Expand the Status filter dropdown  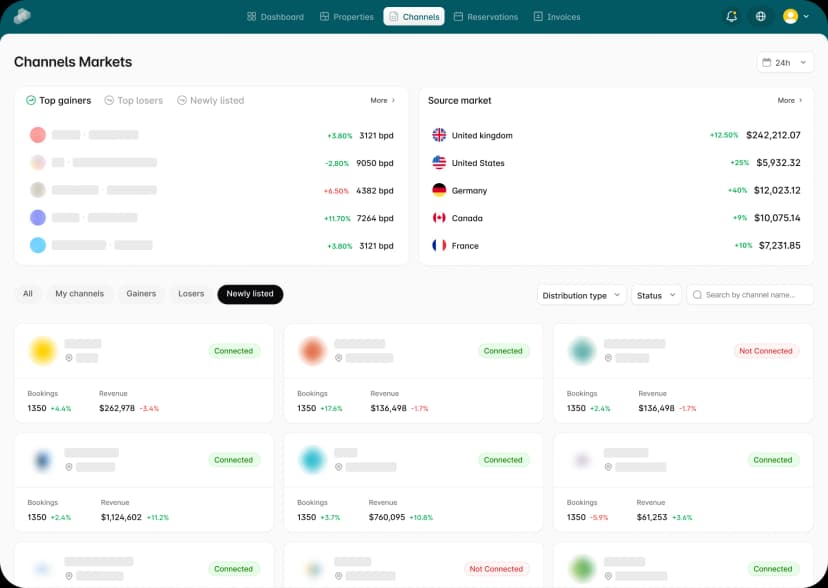coord(656,295)
